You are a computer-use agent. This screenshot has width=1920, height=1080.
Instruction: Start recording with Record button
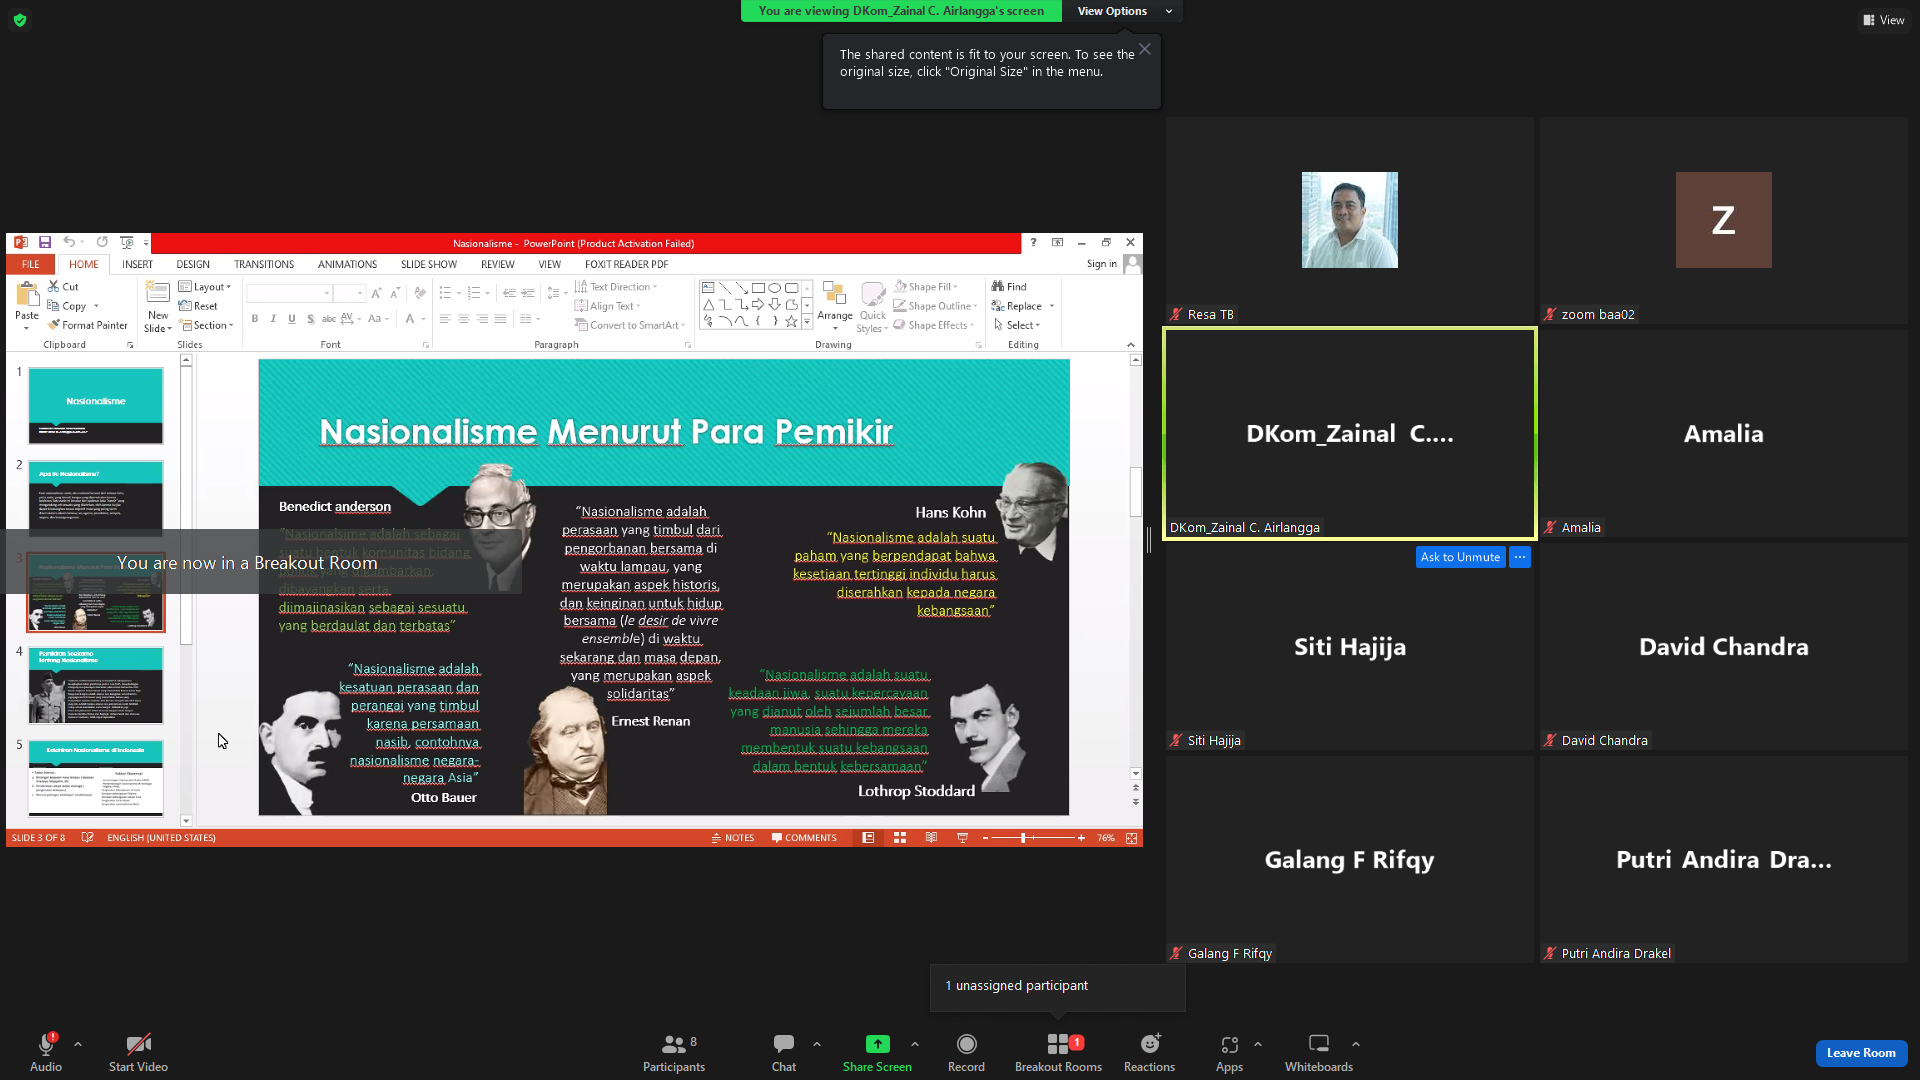[x=966, y=1052]
